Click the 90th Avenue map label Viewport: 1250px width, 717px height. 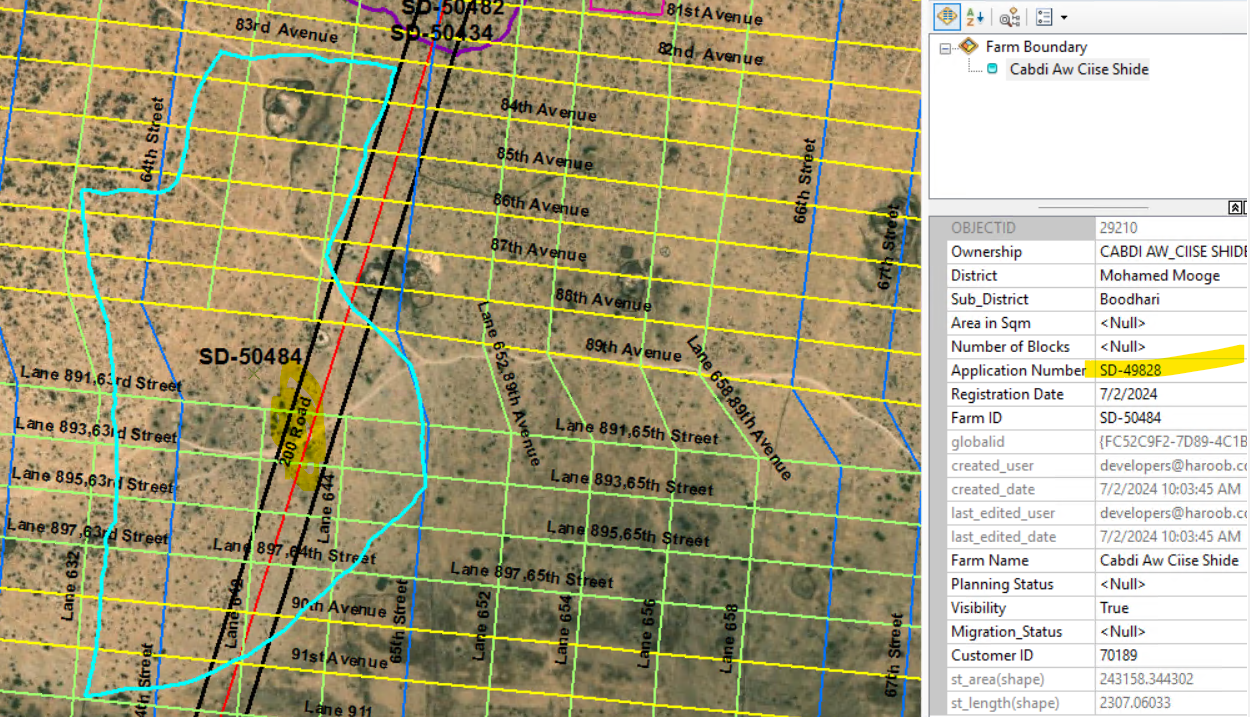338,607
